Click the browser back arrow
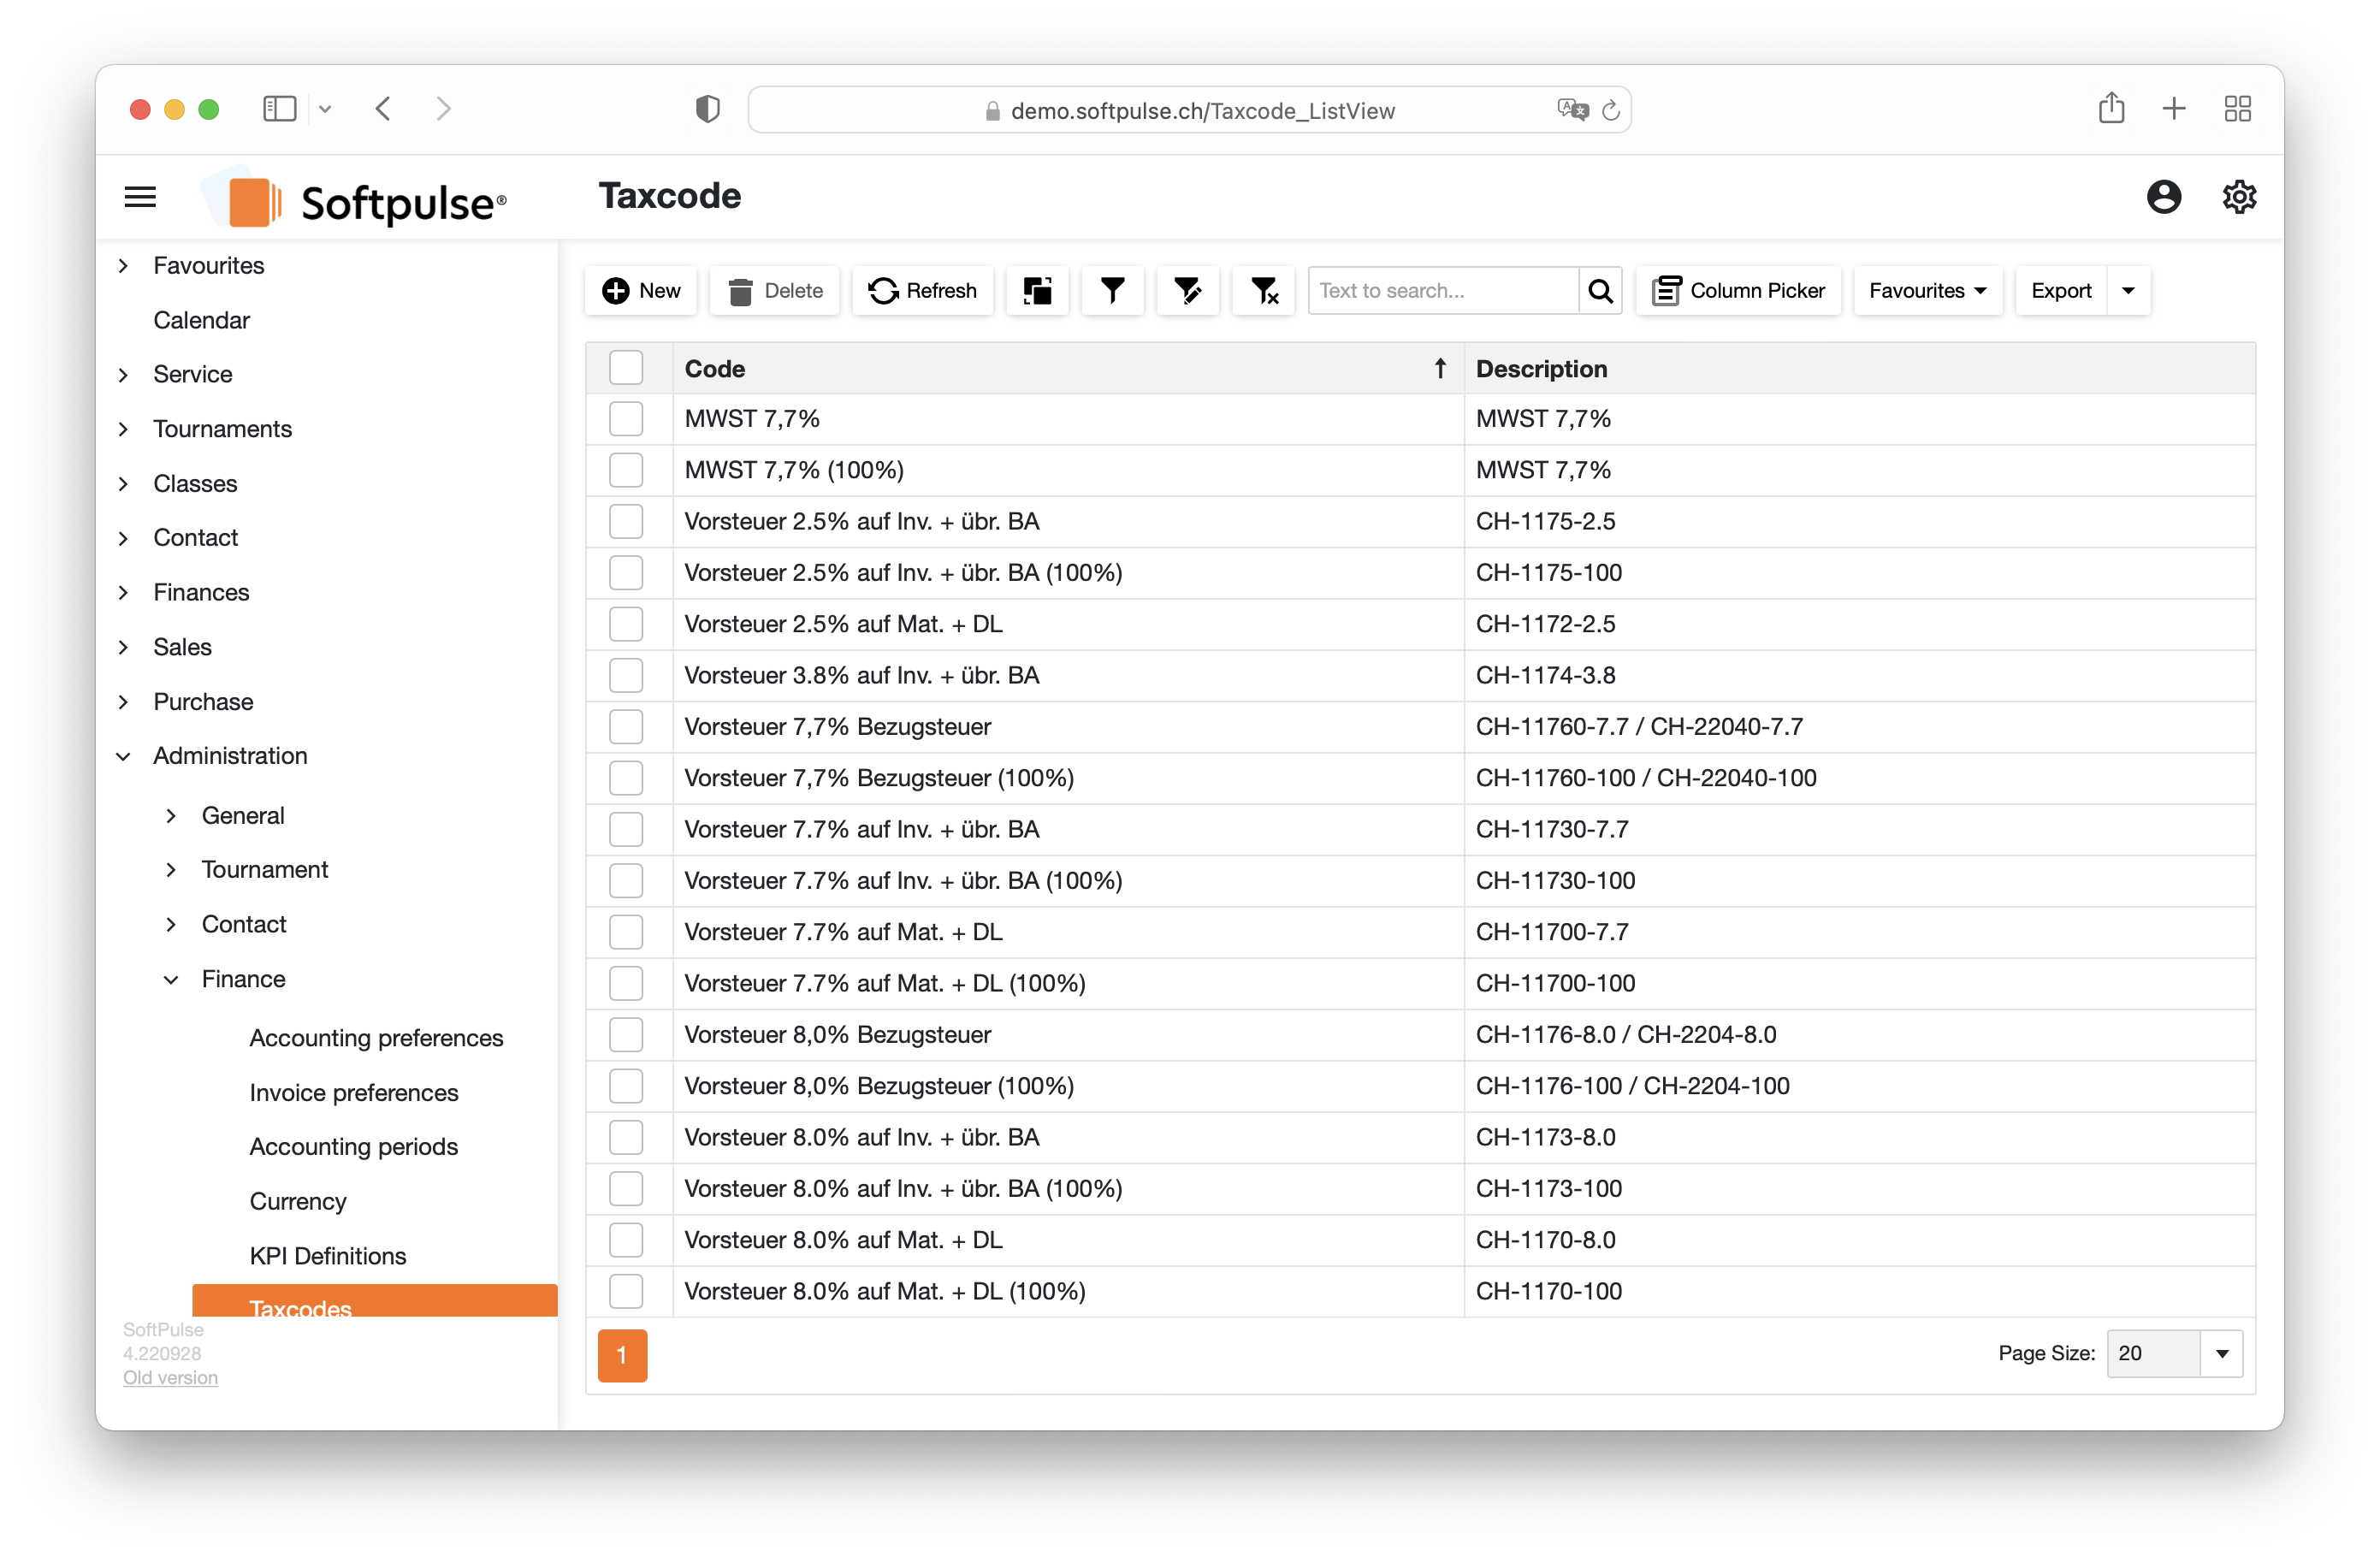 coord(383,108)
